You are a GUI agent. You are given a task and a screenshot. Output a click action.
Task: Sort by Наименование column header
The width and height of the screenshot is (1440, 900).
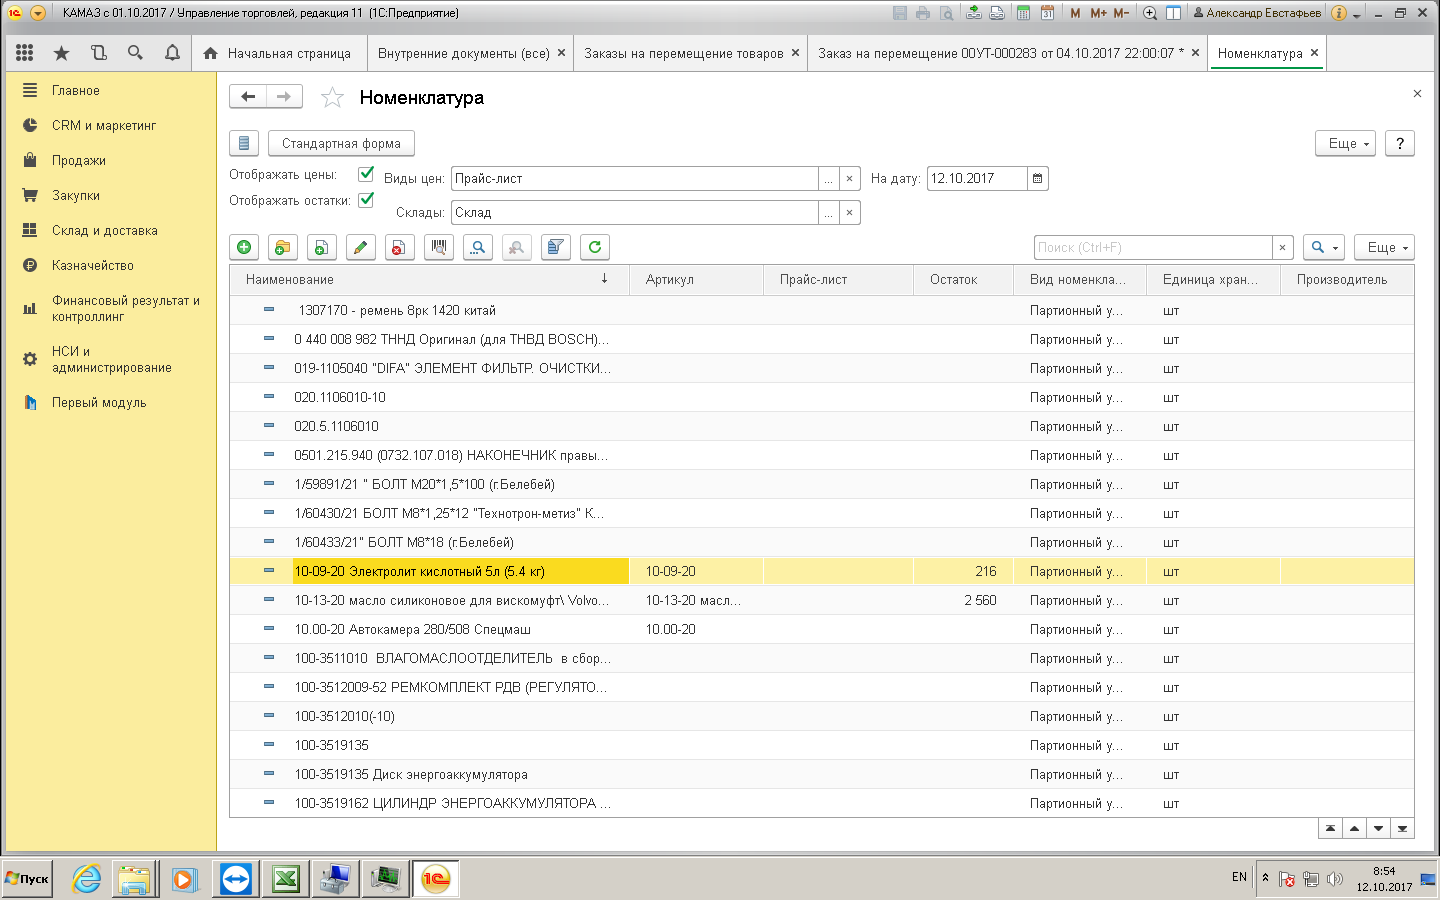429,279
